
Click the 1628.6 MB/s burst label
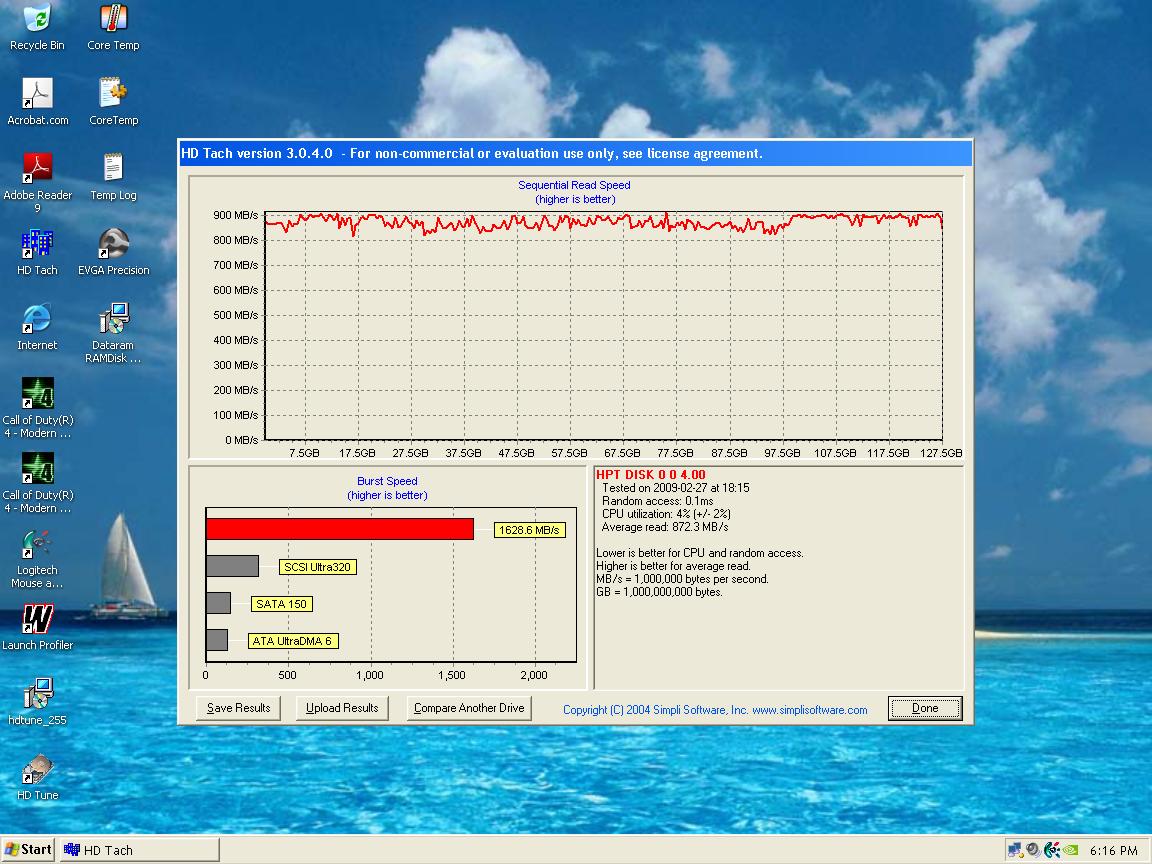529,530
